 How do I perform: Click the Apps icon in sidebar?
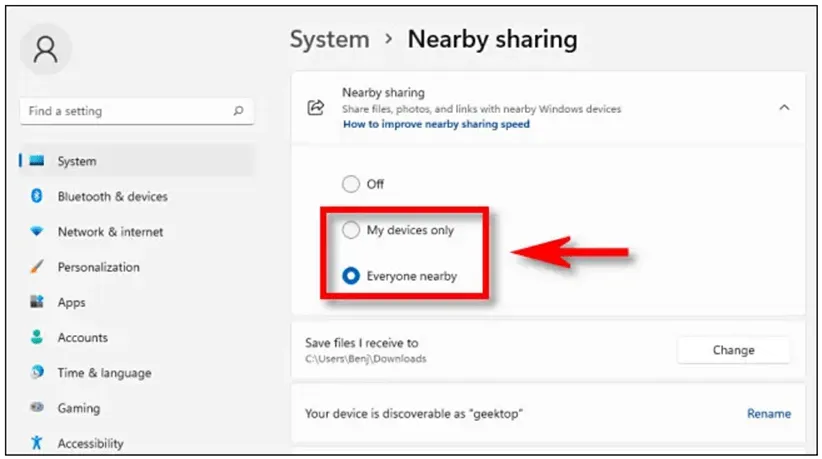pos(38,302)
